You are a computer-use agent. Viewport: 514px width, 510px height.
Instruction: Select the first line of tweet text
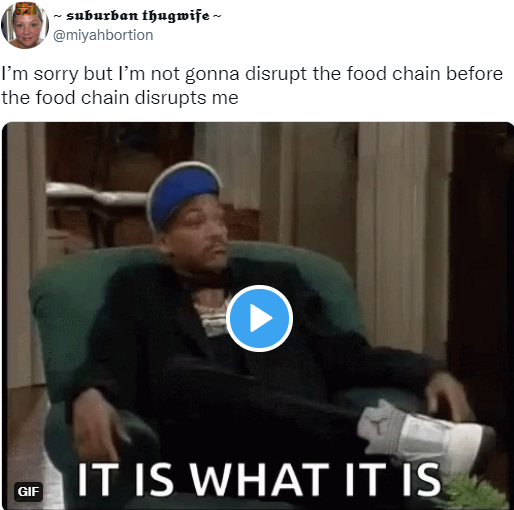(x=252, y=74)
